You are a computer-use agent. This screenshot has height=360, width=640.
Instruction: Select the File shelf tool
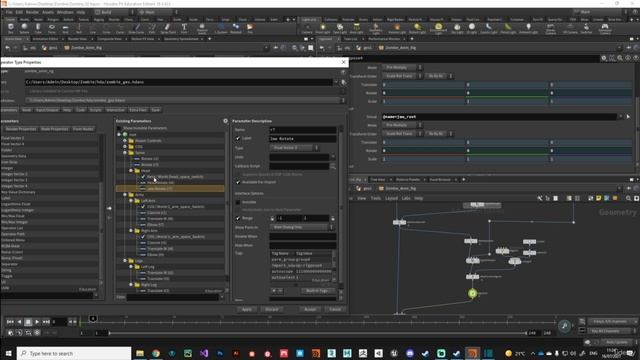click(250, 28)
